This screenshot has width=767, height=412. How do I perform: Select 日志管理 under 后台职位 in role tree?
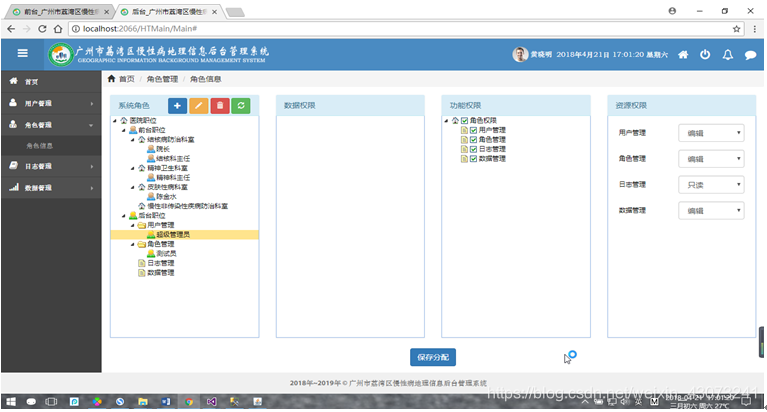[x=161, y=263]
